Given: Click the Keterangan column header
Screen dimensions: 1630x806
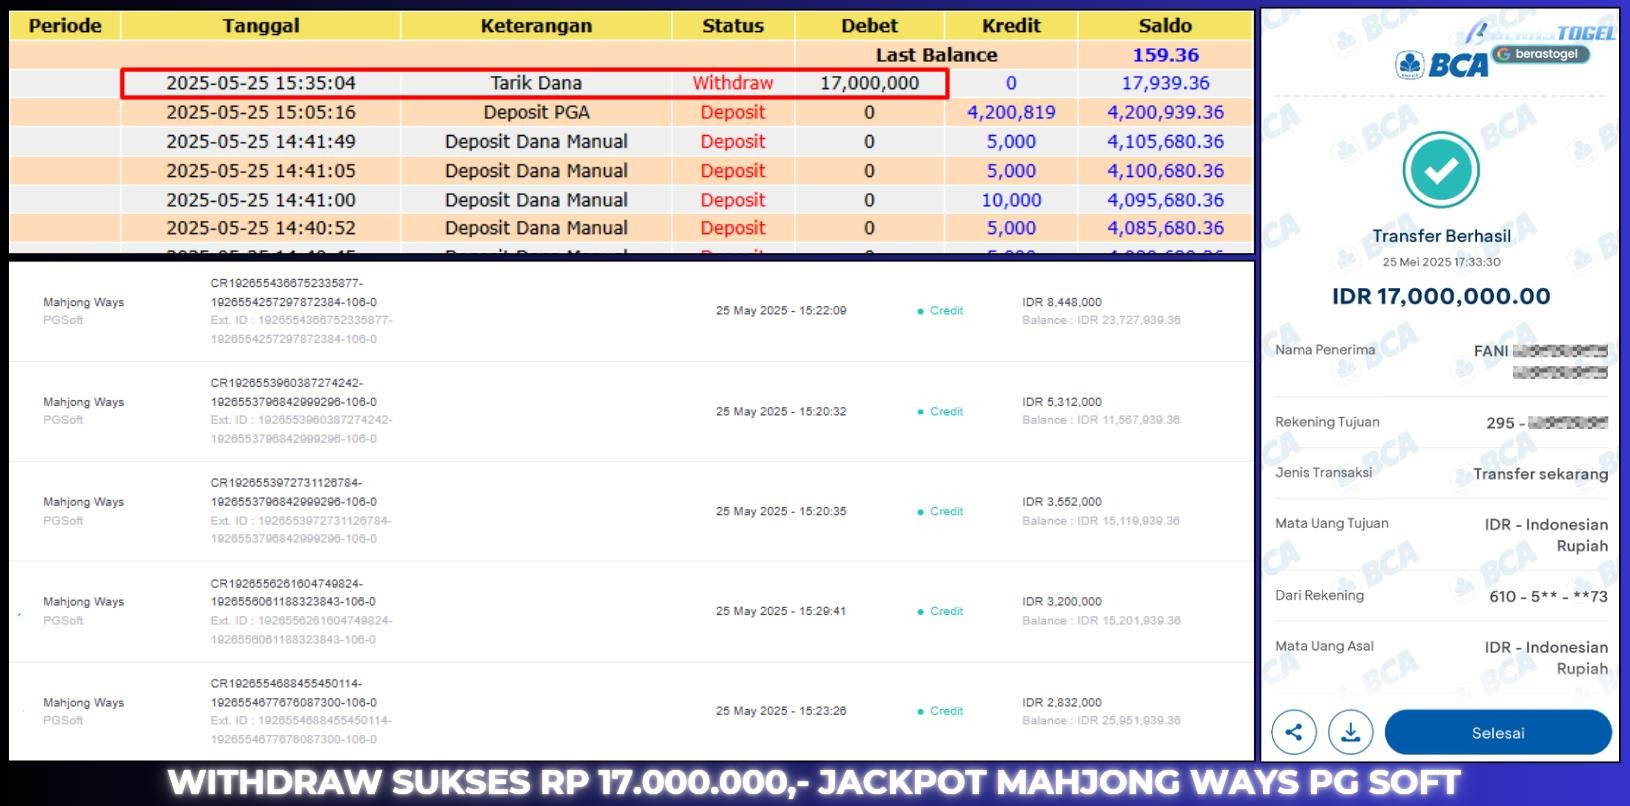Looking at the screenshot, I should click(x=536, y=26).
